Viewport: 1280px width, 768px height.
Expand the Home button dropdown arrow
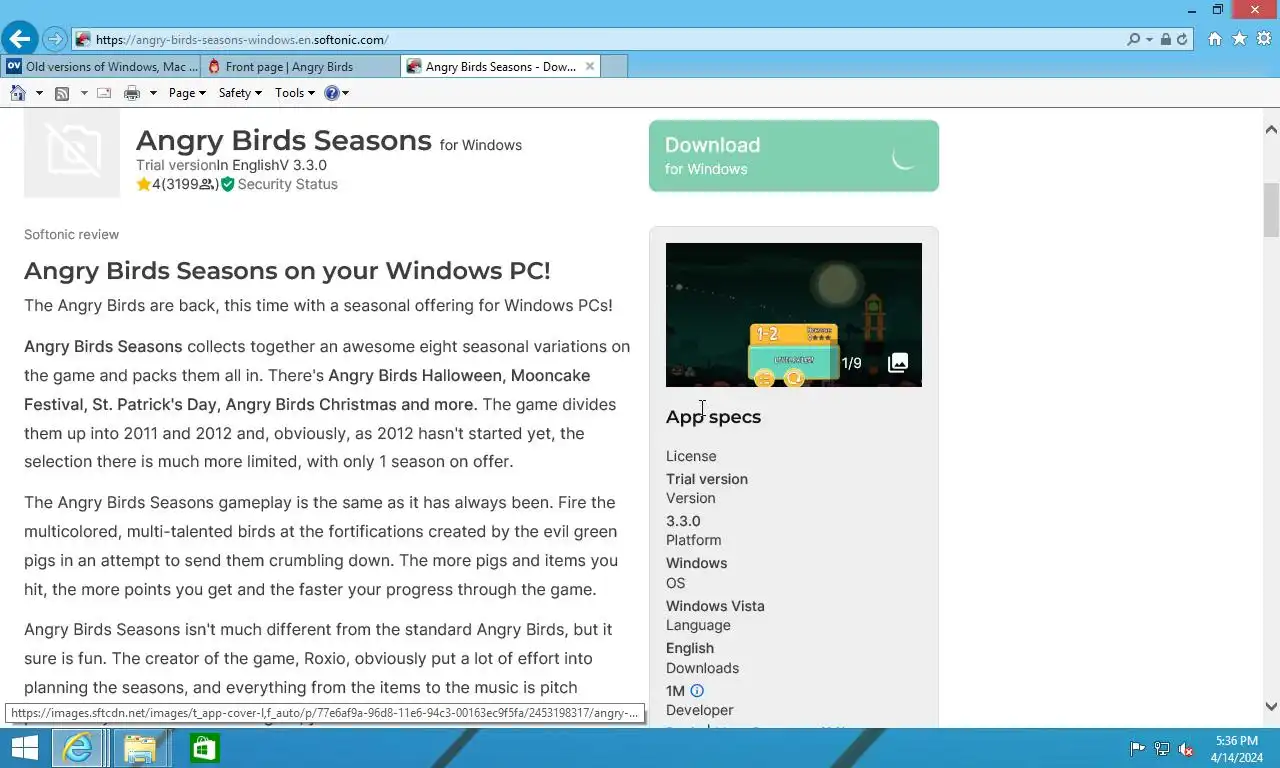pos(39,93)
